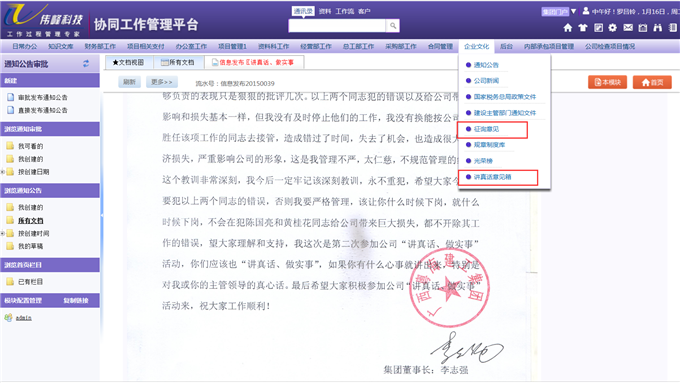Click the admin user group icon

pyautogui.click(x=8, y=318)
